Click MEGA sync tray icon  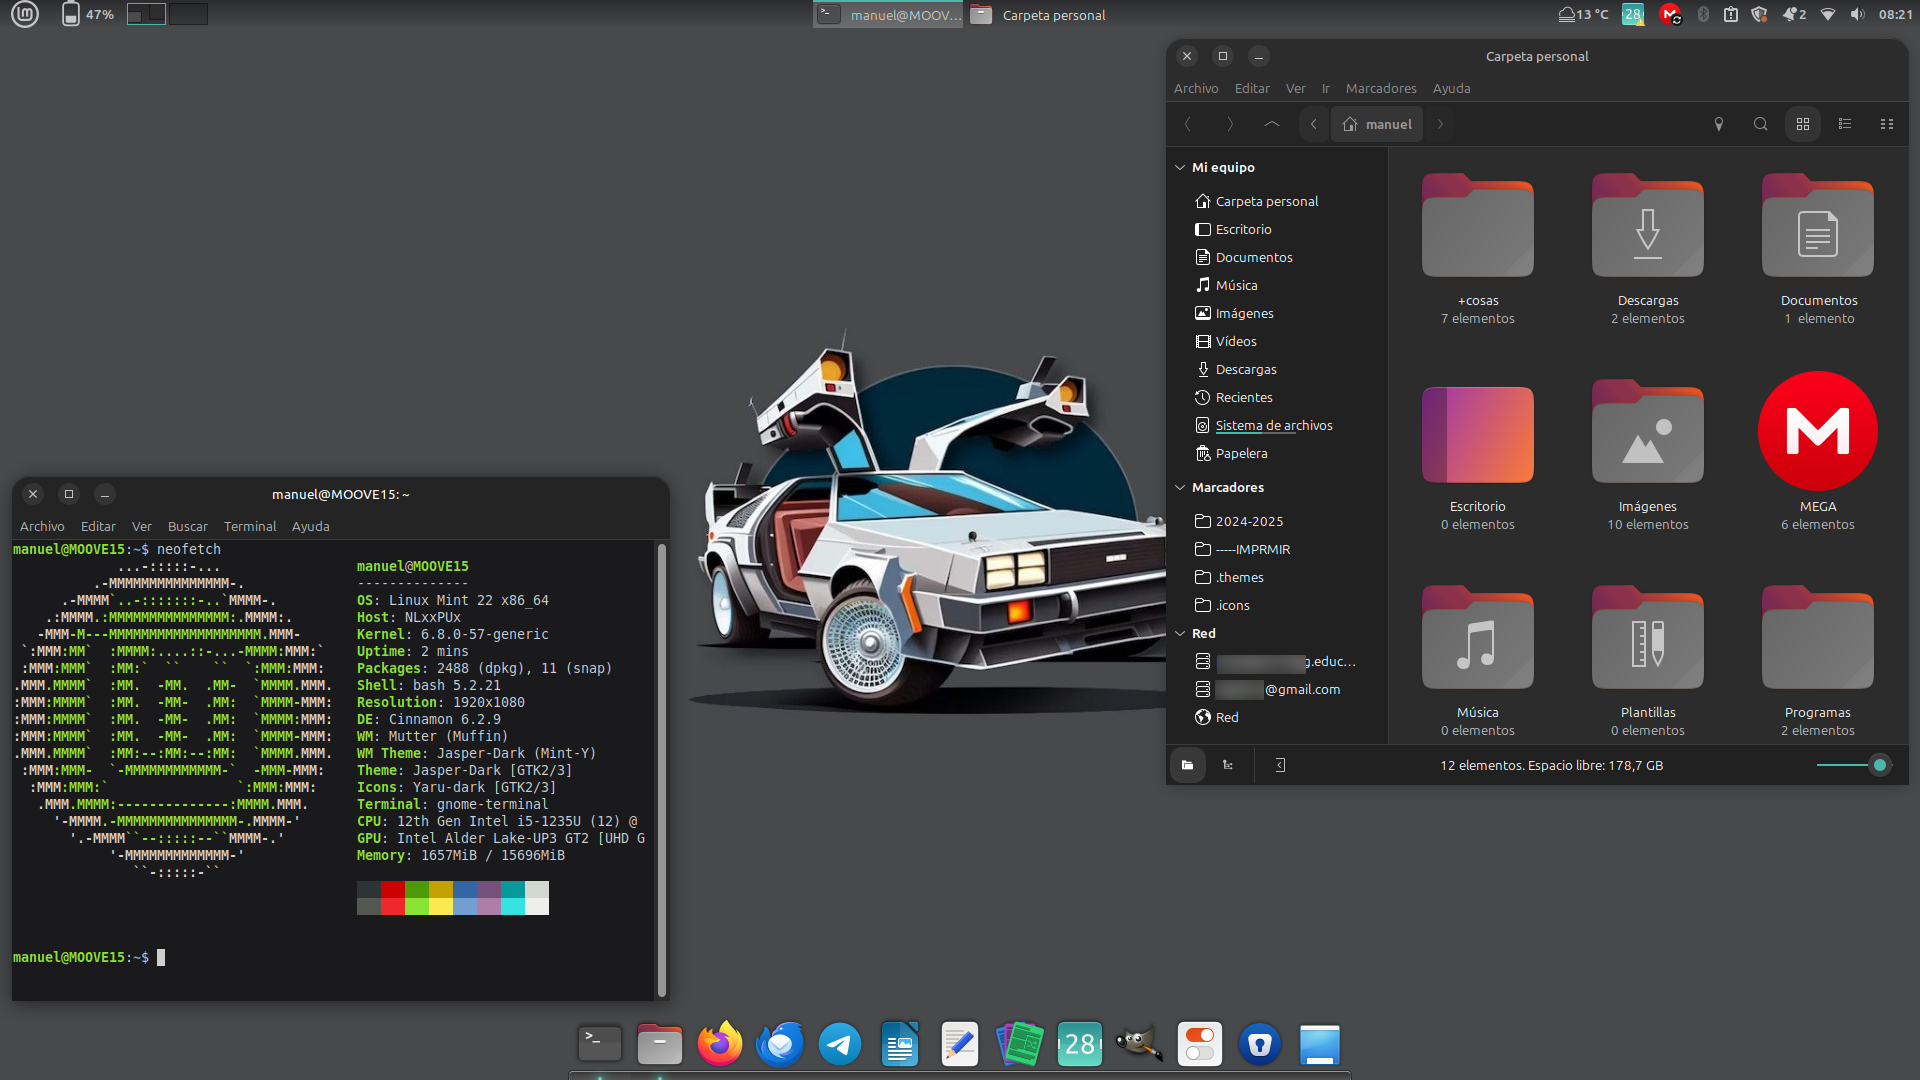click(1670, 14)
